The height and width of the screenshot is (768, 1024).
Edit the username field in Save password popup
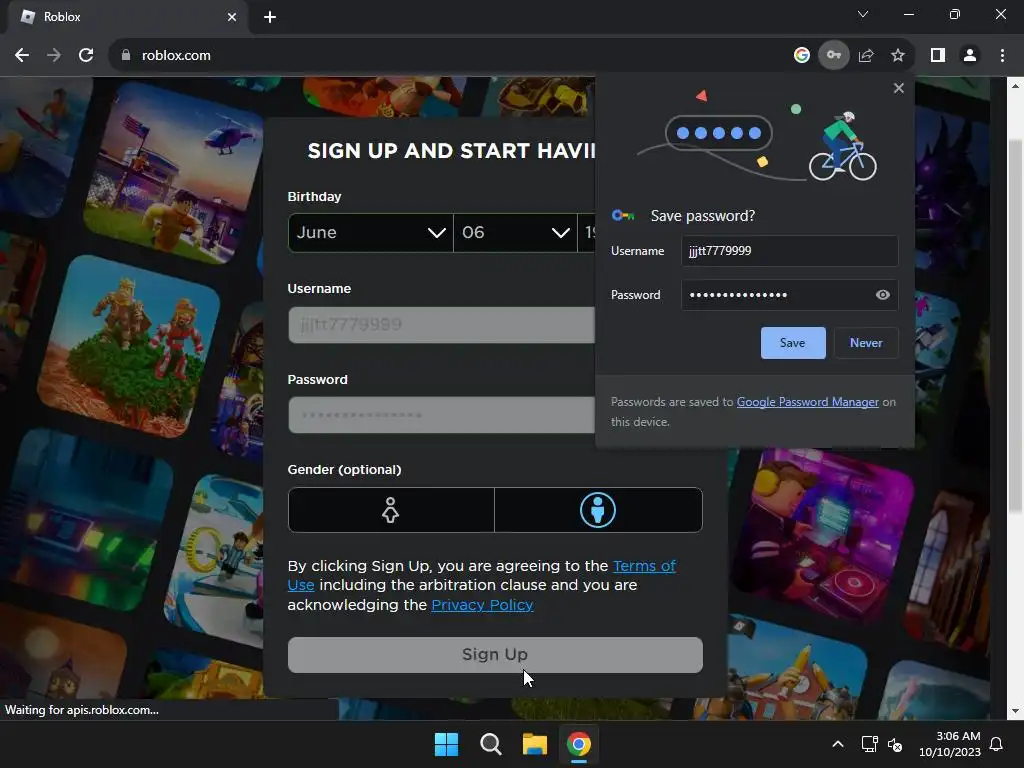(x=790, y=251)
